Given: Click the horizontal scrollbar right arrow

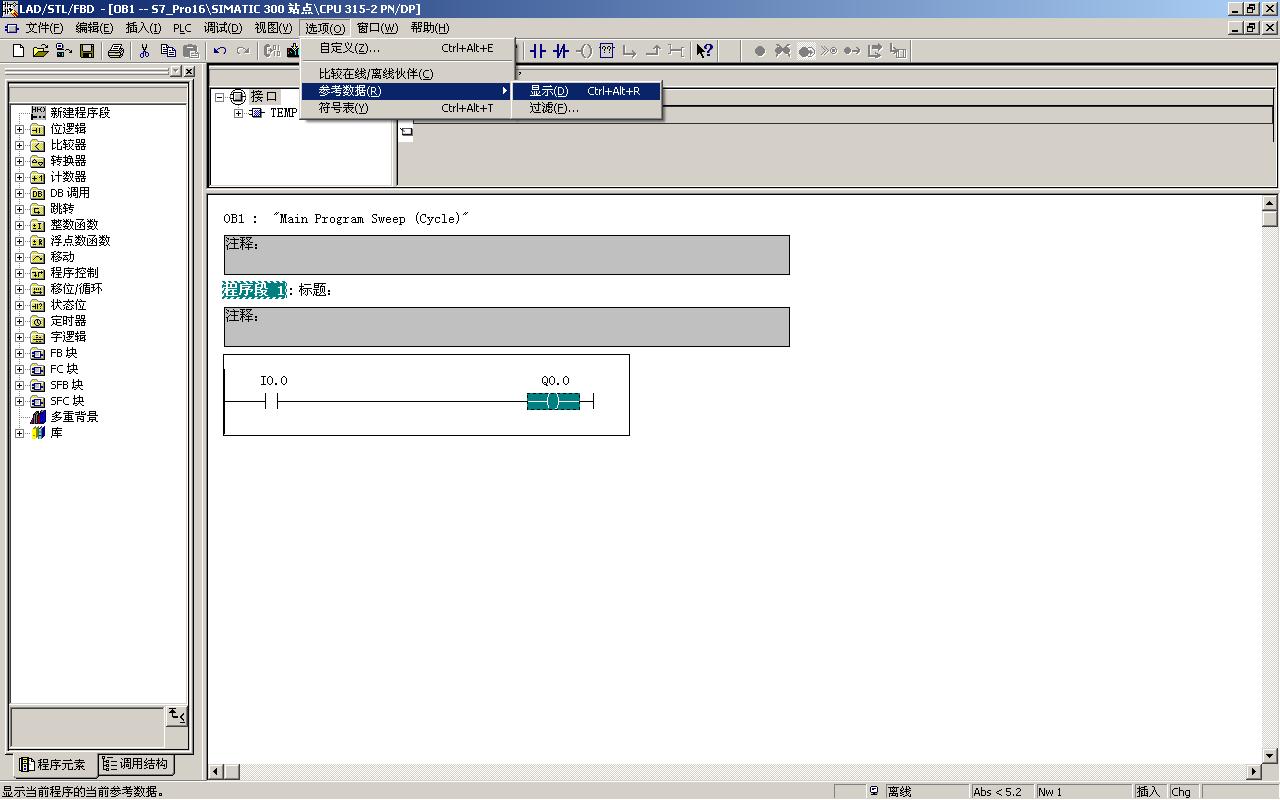Looking at the screenshot, I should 1255,771.
